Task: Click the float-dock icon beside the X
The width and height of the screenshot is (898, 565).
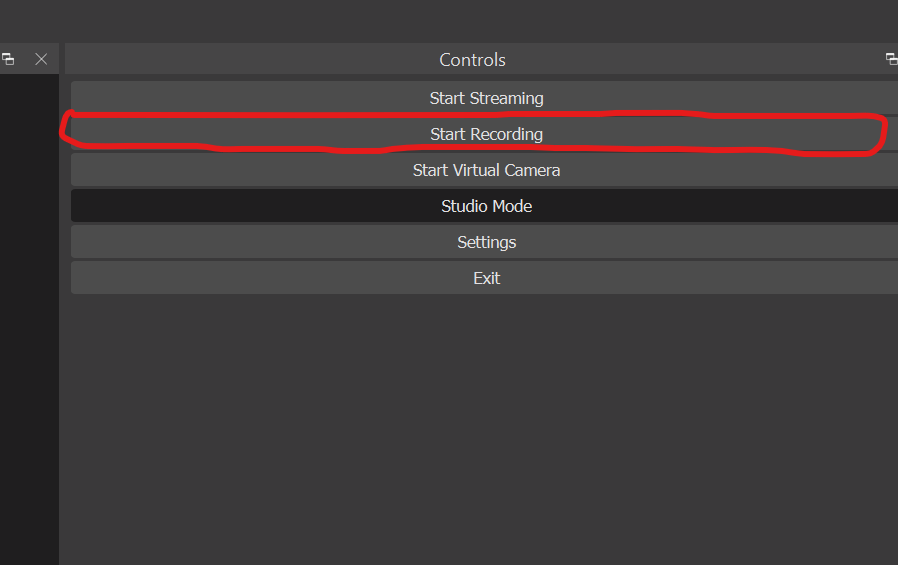Action: pos(8,59)
